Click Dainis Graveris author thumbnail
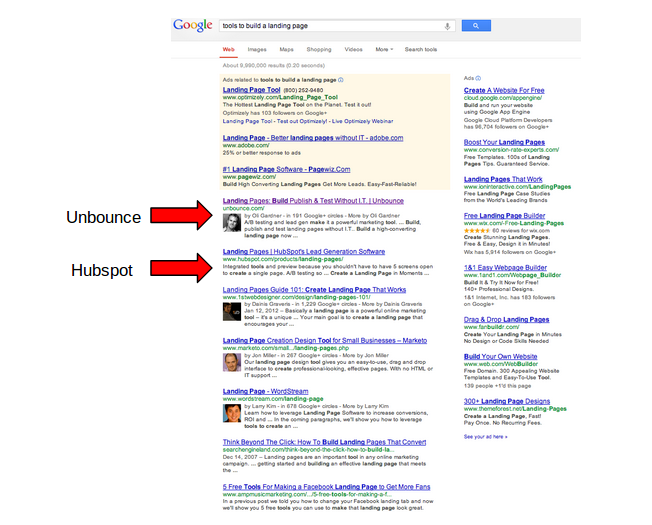Screen dimensions: 652x525 (232, 312)
